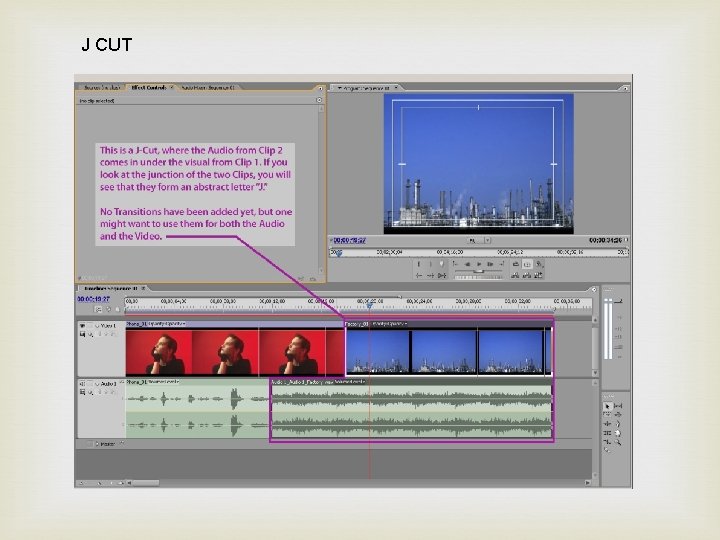Click the Timeline current timecode
The height and width of the screenshot is (540, 720).
94,299
